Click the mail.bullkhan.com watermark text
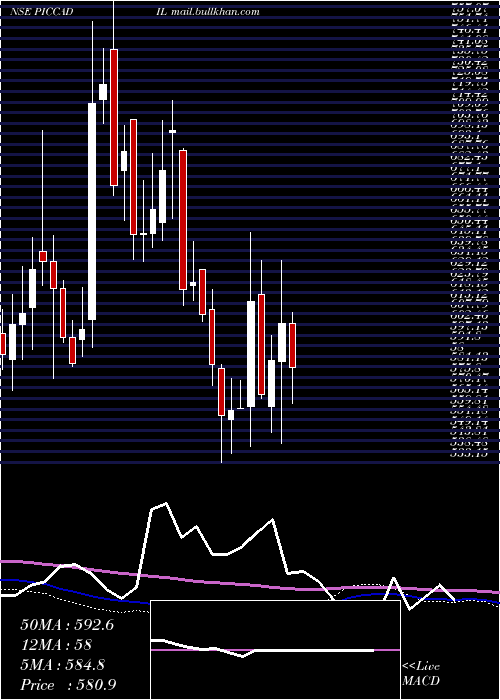The image size is (500, 700). 215,12
